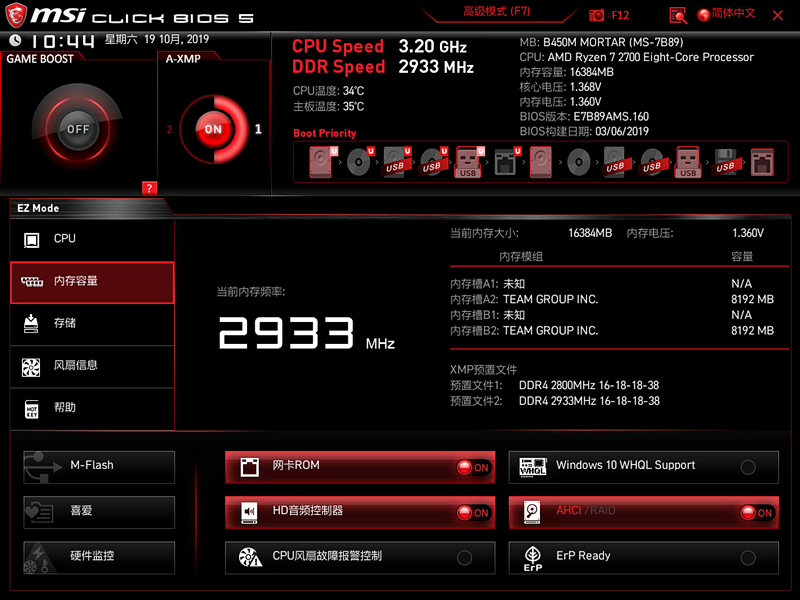The height and width of the screenshot is (600, 800).
Task: Toggle the AHCI / RAID ON switch
Action: (757, 513)
